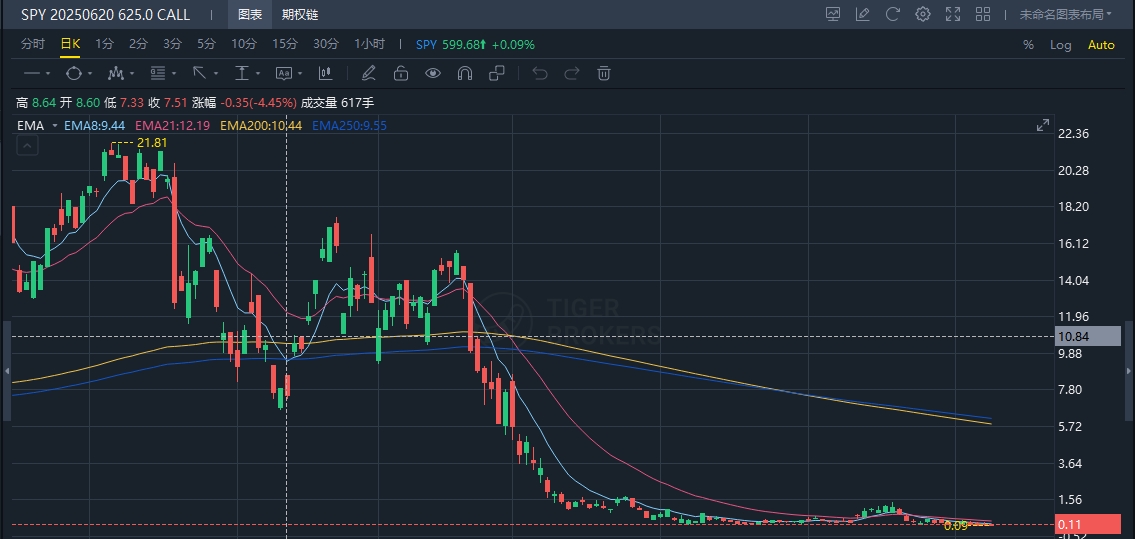Maximize chart pane with expand arrows
The height and width of the screenshot is (539, 1135).
[x=1042, y=125]
